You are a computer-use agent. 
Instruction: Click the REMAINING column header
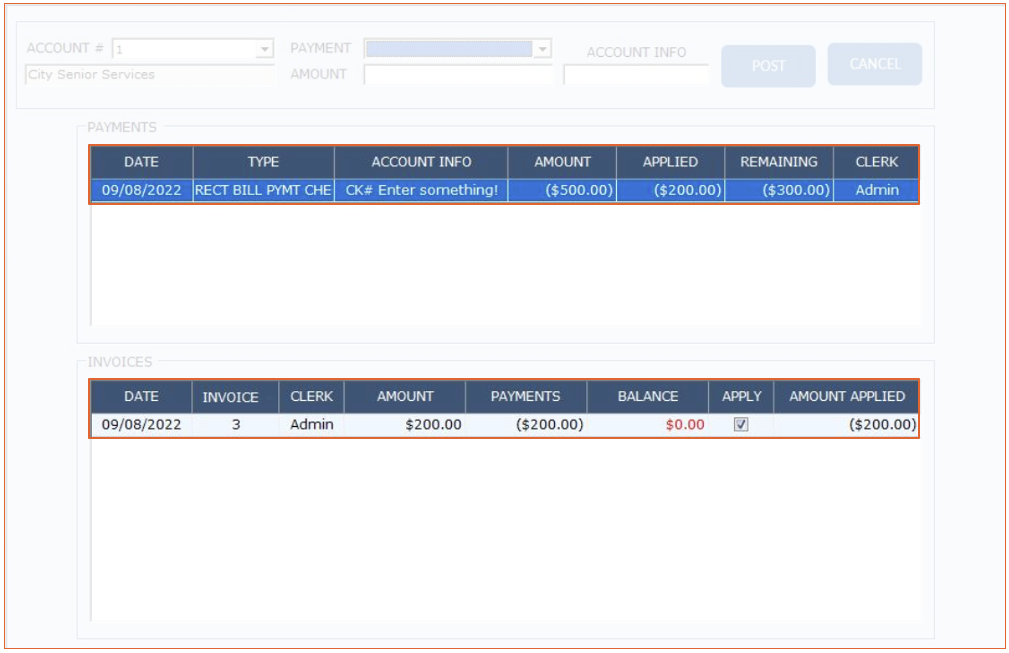point(778,161)
